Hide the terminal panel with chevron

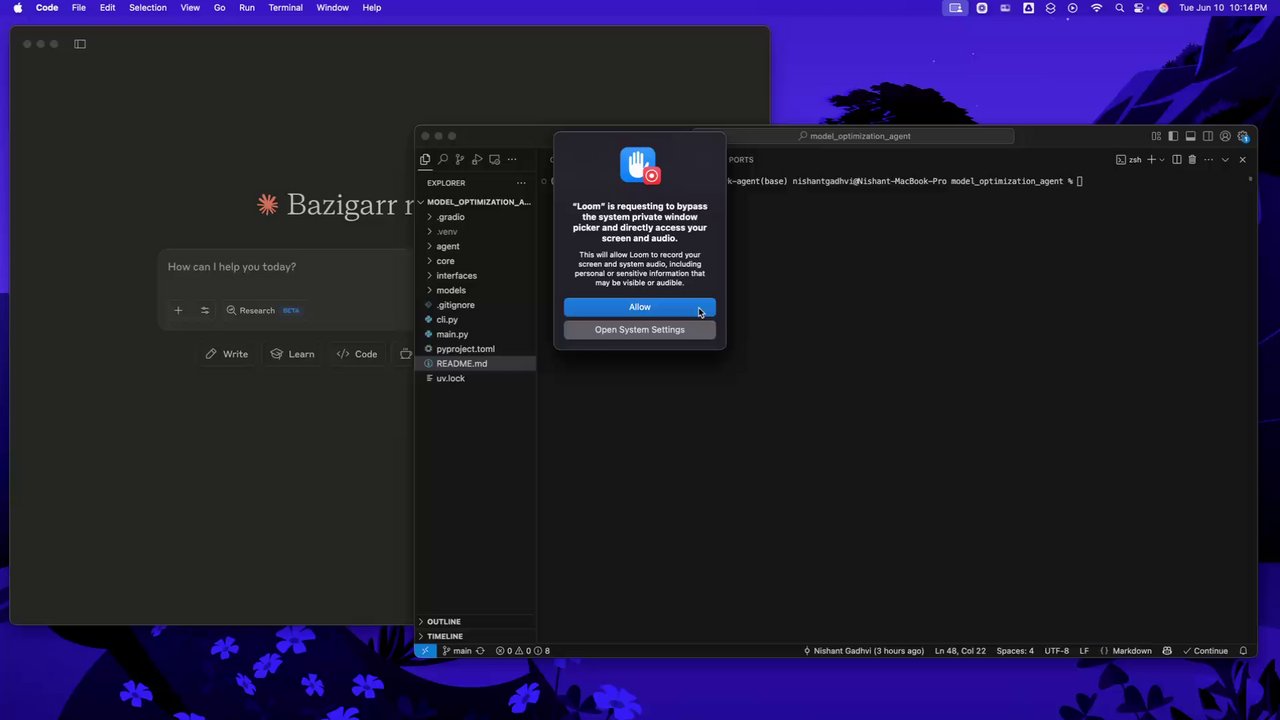[x=1225, y=160]
